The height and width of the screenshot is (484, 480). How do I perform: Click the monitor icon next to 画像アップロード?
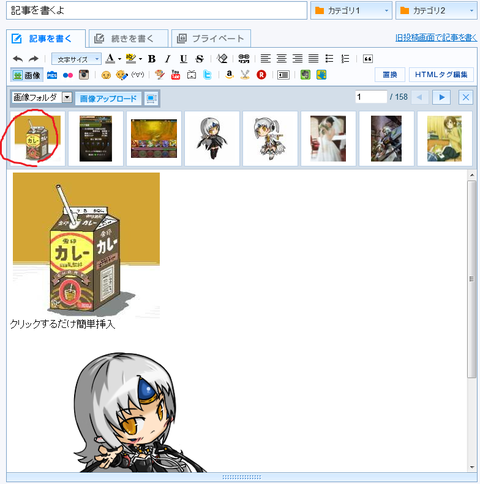coord(151,99)
